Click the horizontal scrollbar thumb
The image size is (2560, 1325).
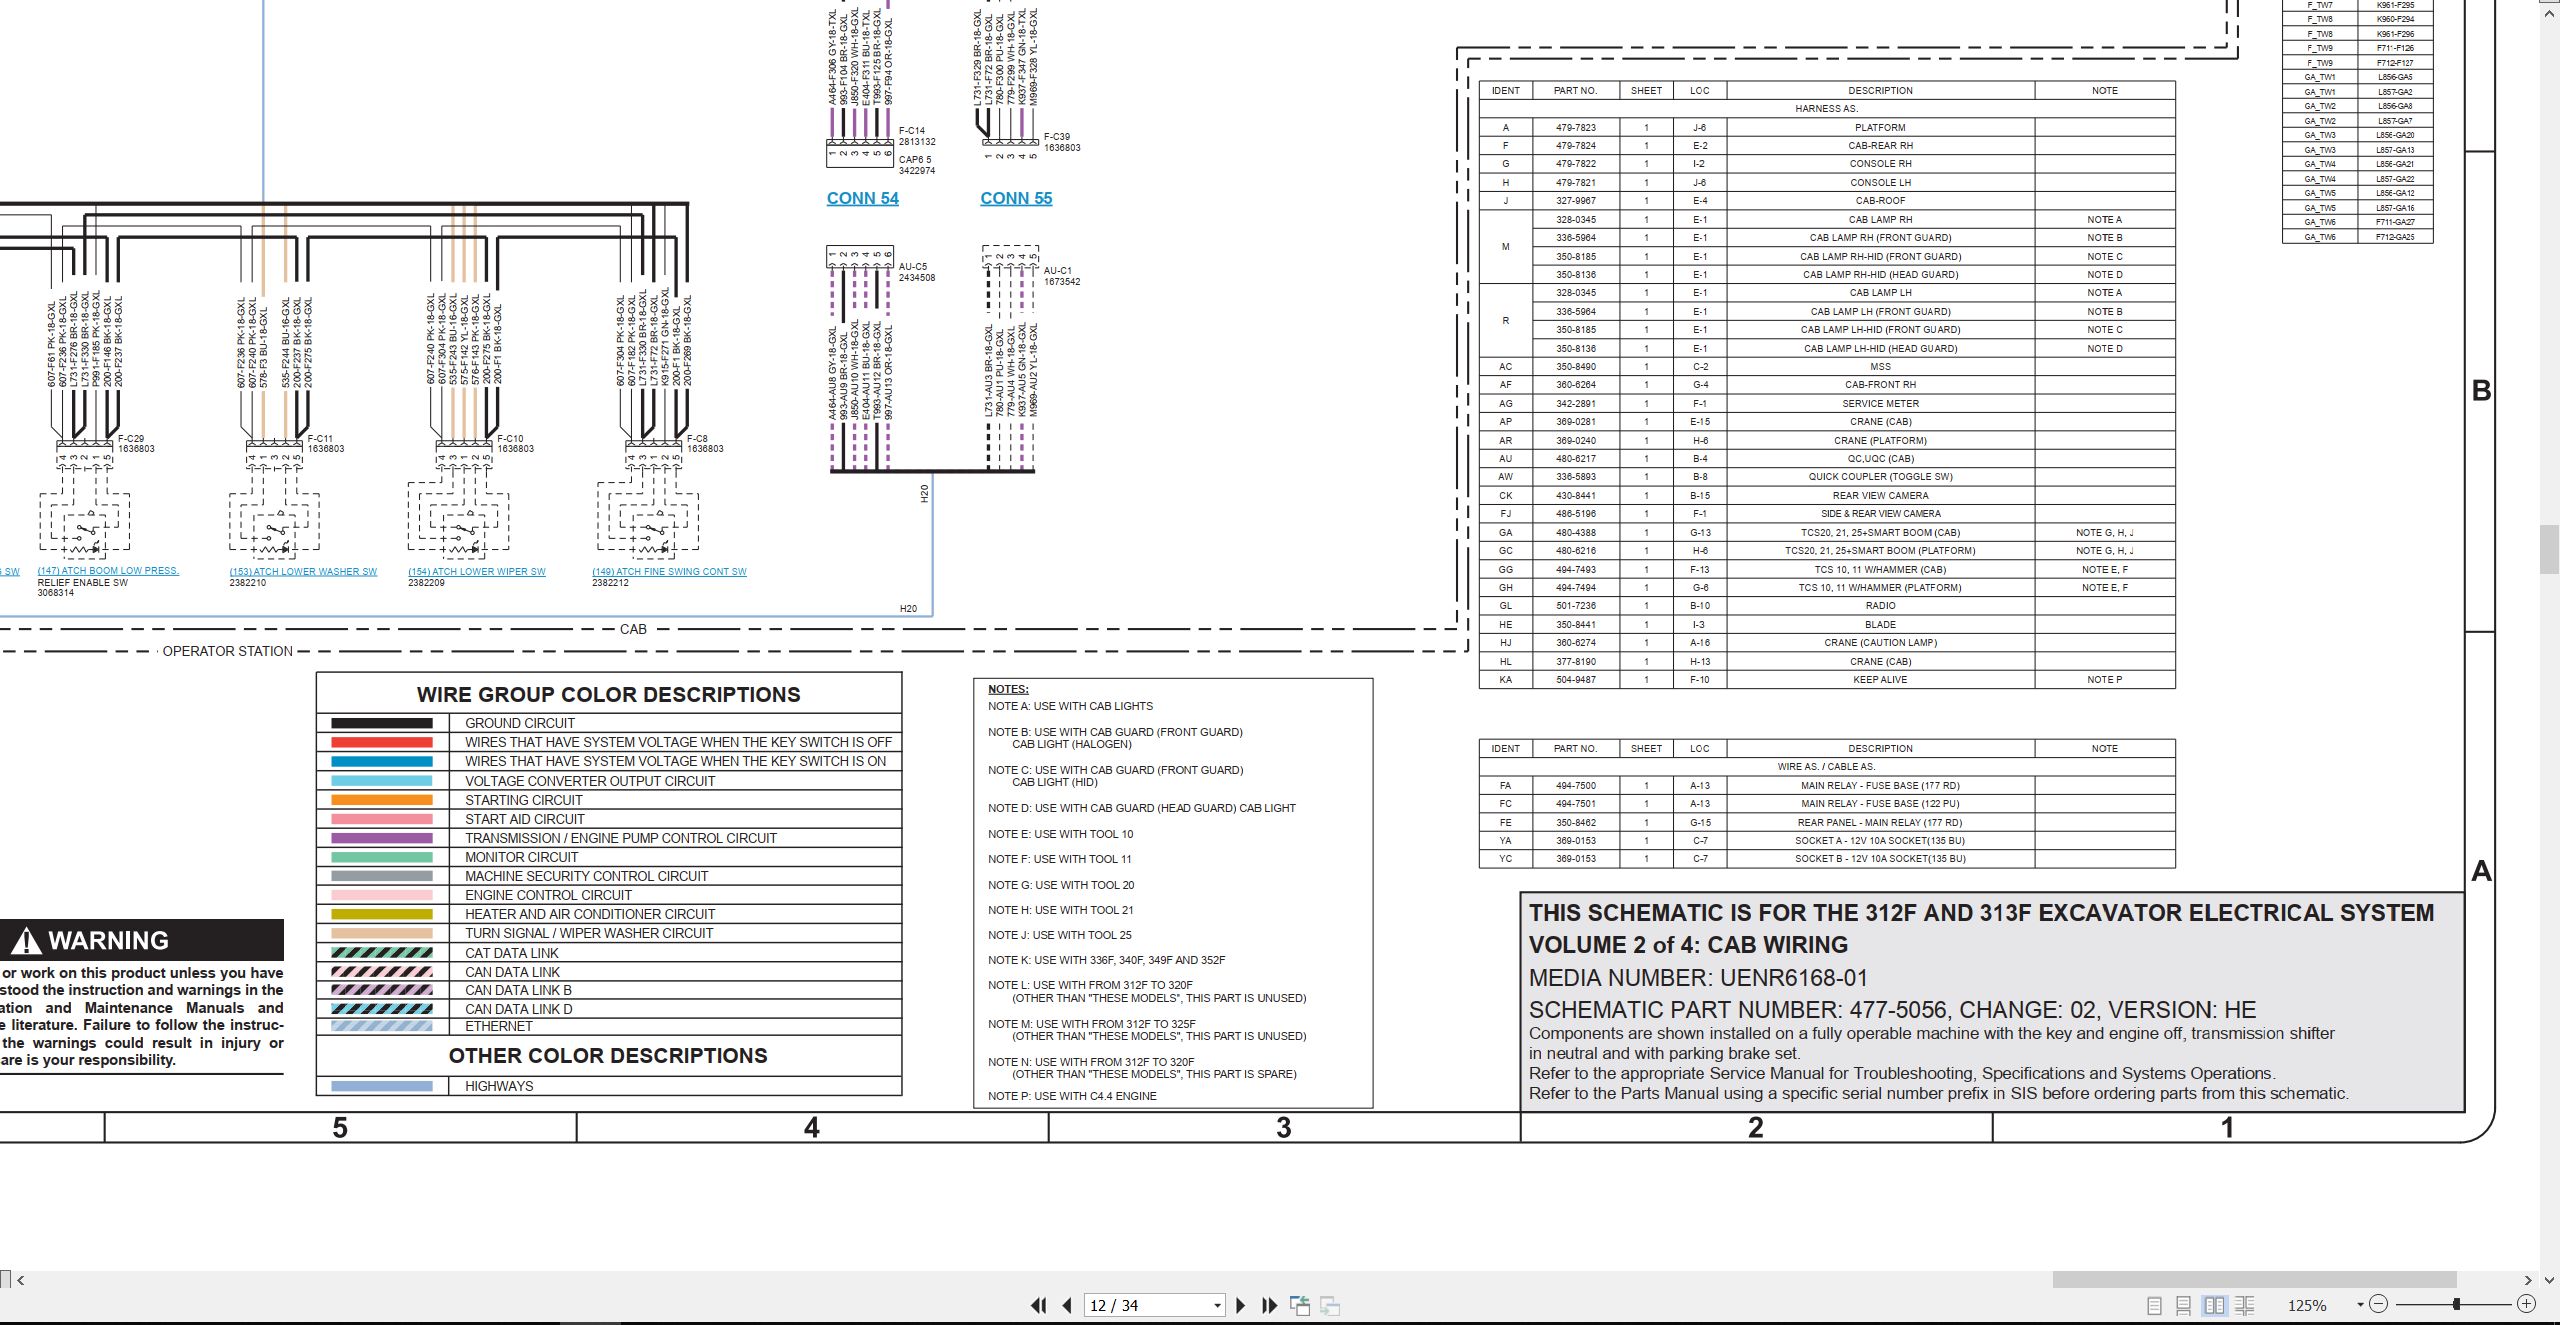coord(2254,1280)
